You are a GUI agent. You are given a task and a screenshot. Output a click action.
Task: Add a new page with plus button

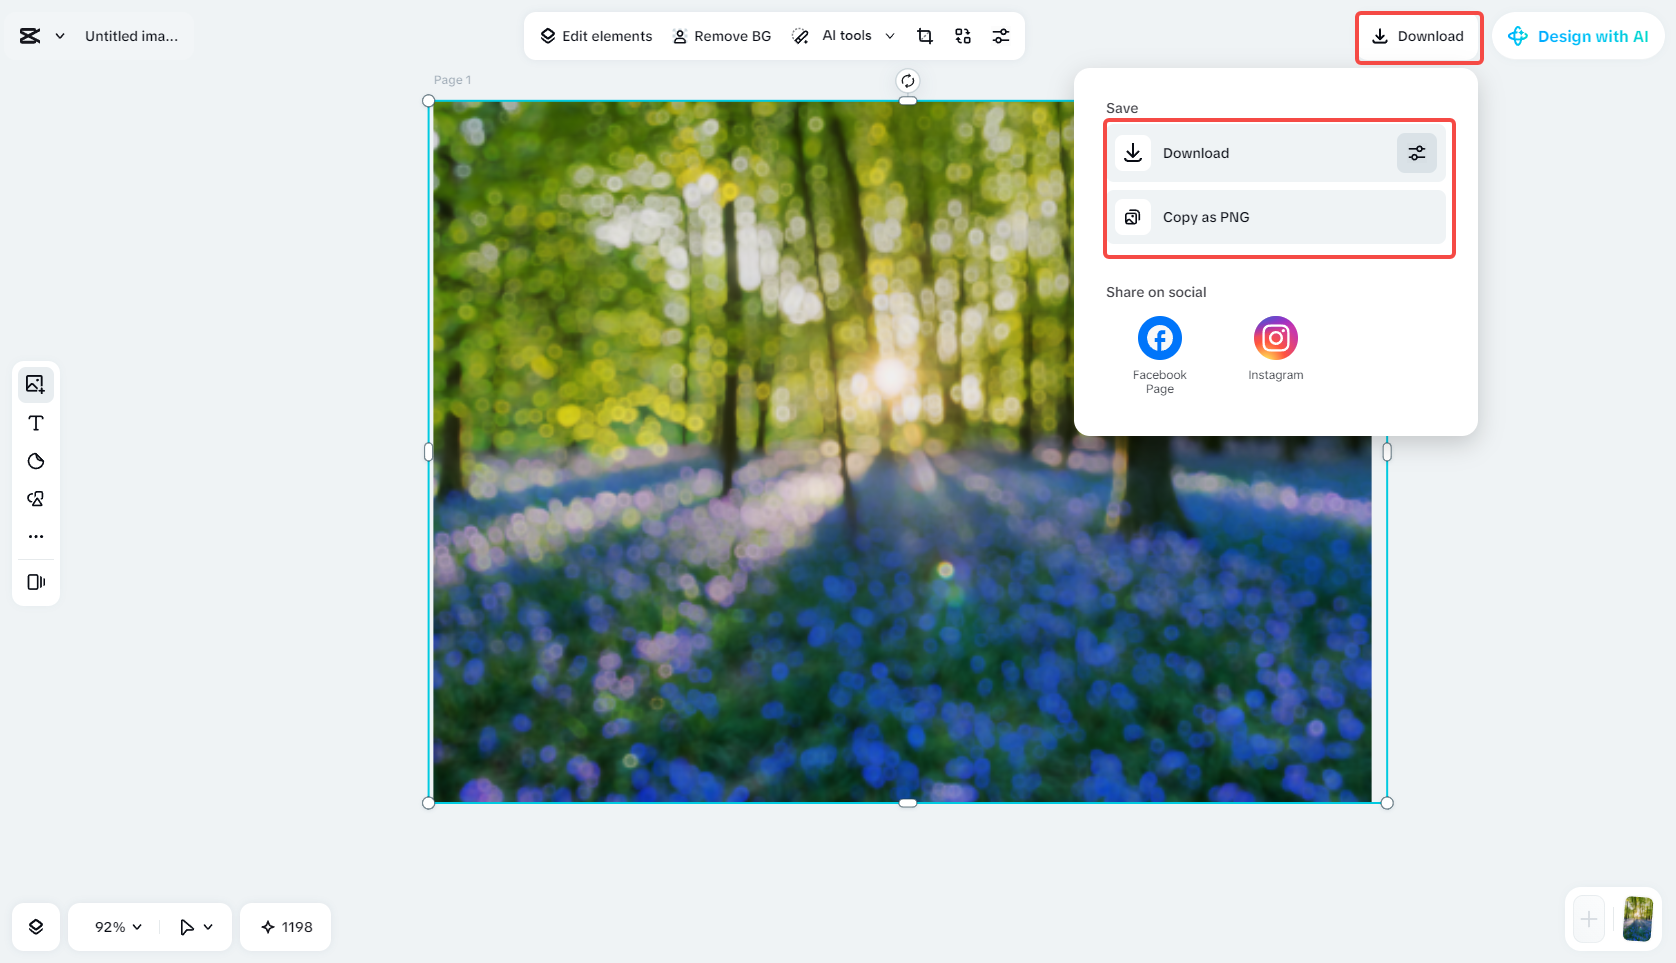pyautogui.click(x=1589, y=919)
